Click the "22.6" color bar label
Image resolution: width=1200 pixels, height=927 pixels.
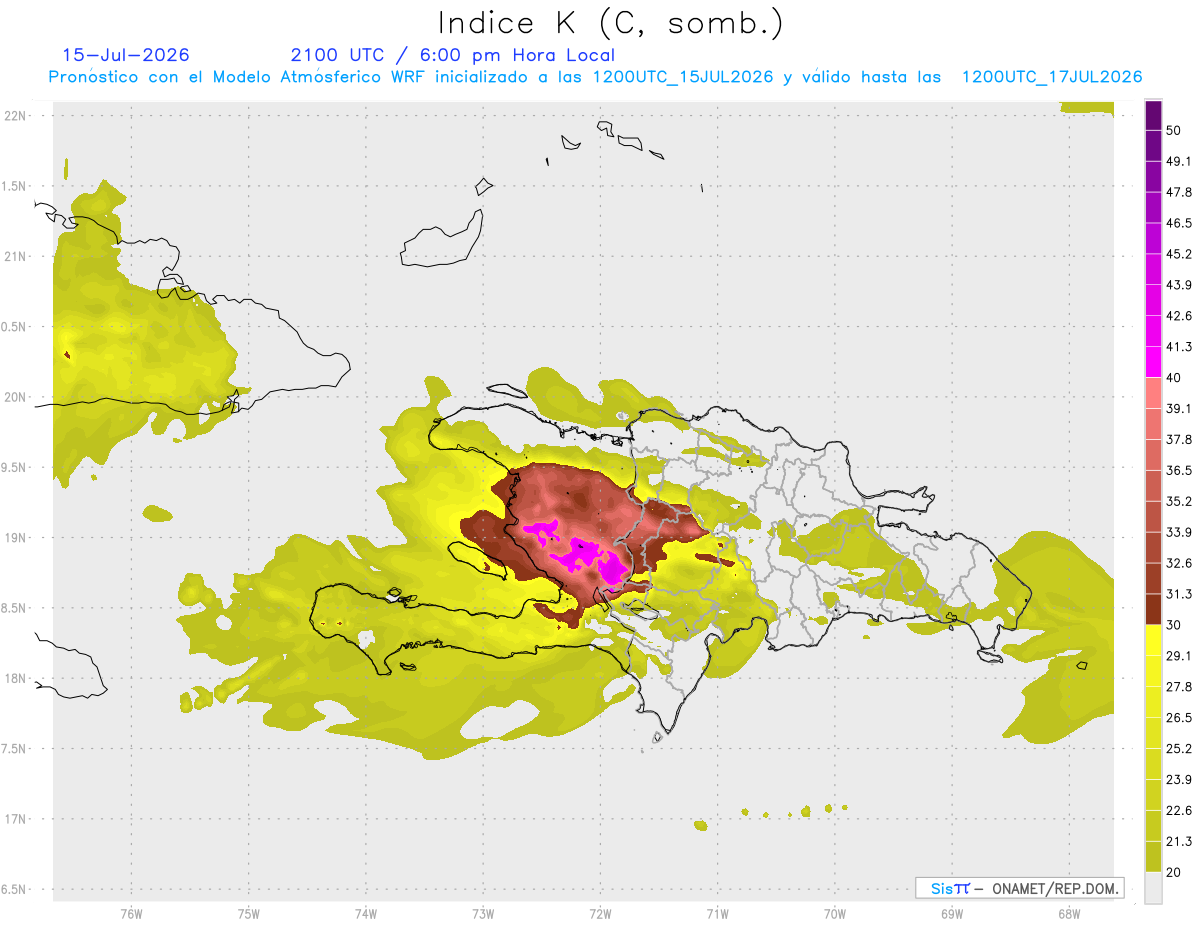click(x=1179, y=811)
